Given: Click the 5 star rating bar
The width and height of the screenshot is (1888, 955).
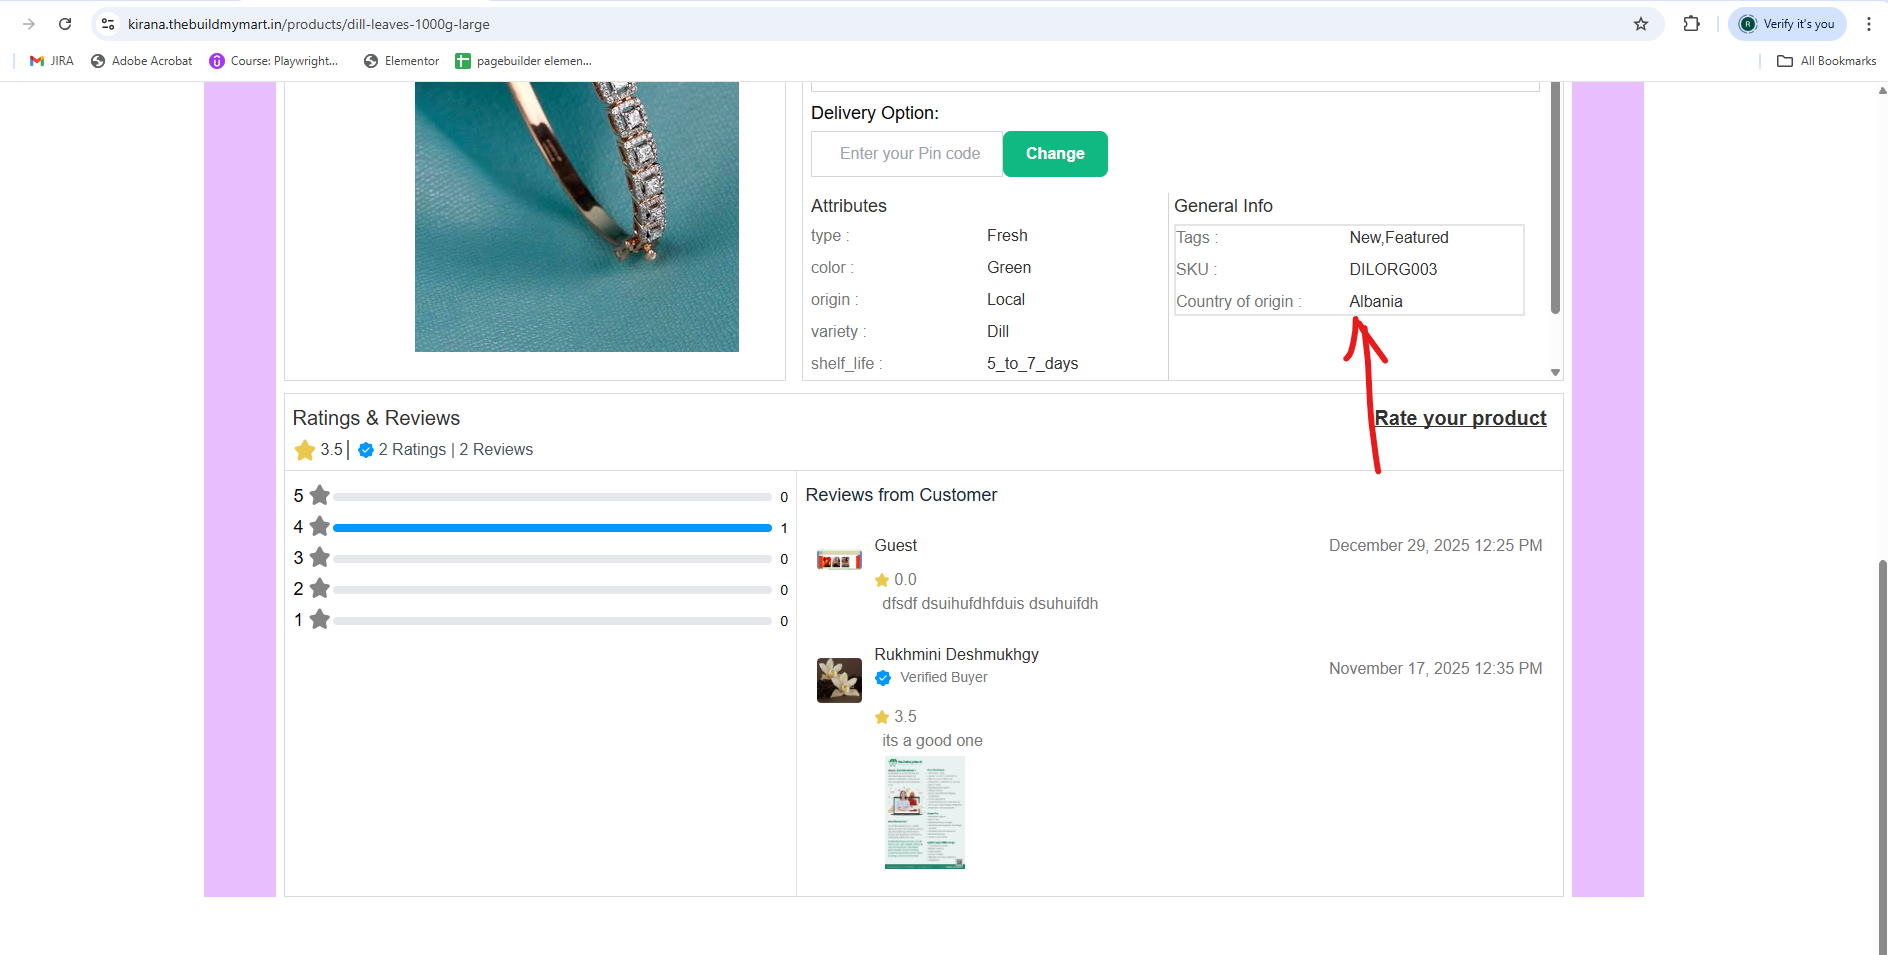Looking at the screenshot, I should pos(552,497).
